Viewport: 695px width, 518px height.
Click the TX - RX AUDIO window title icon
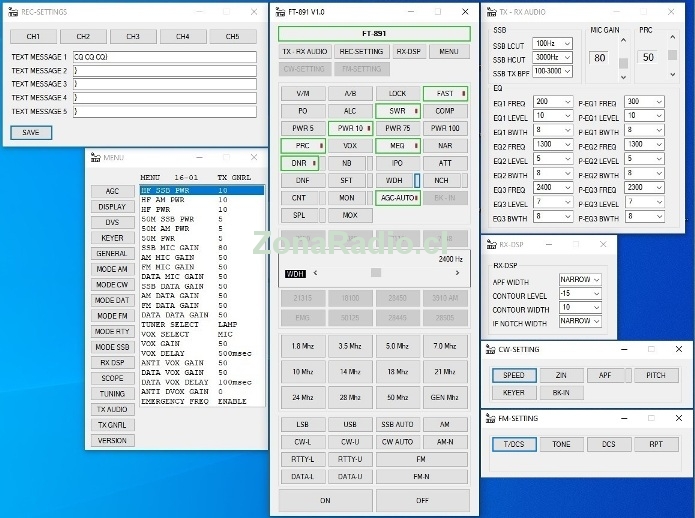492,12
